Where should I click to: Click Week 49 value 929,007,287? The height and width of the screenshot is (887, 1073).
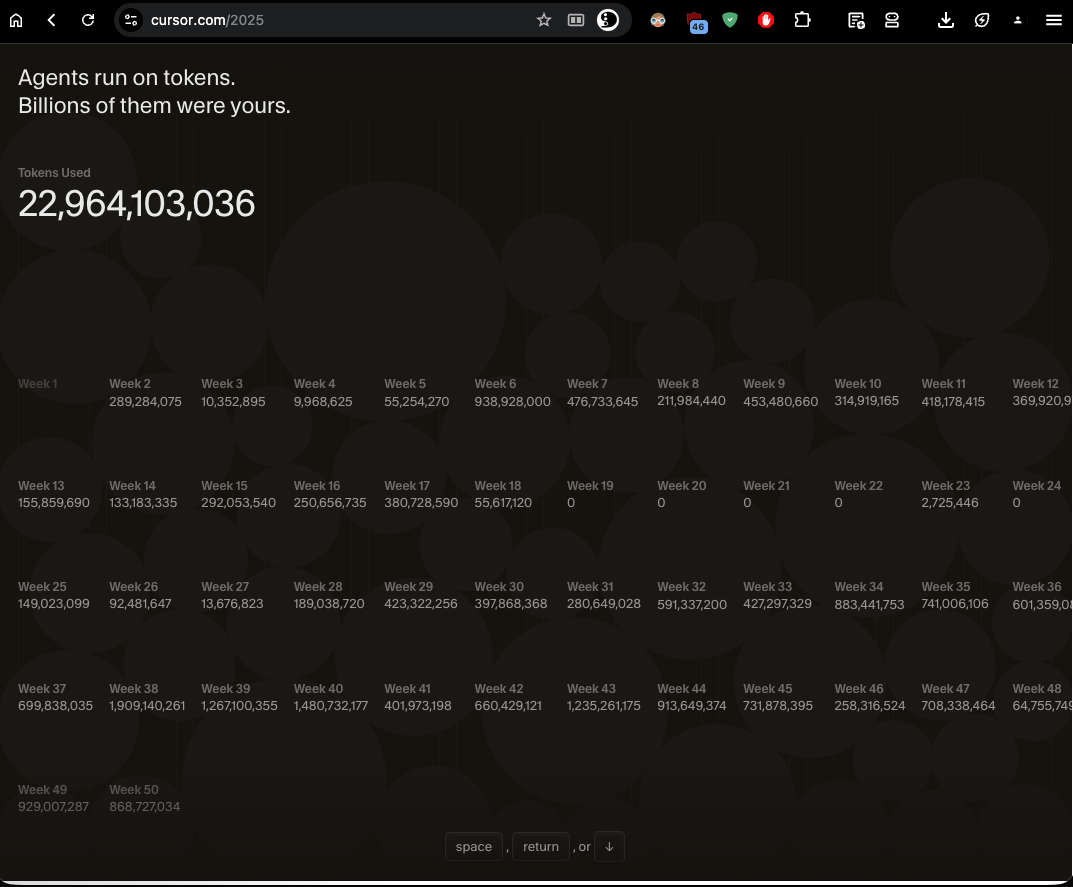53,806
